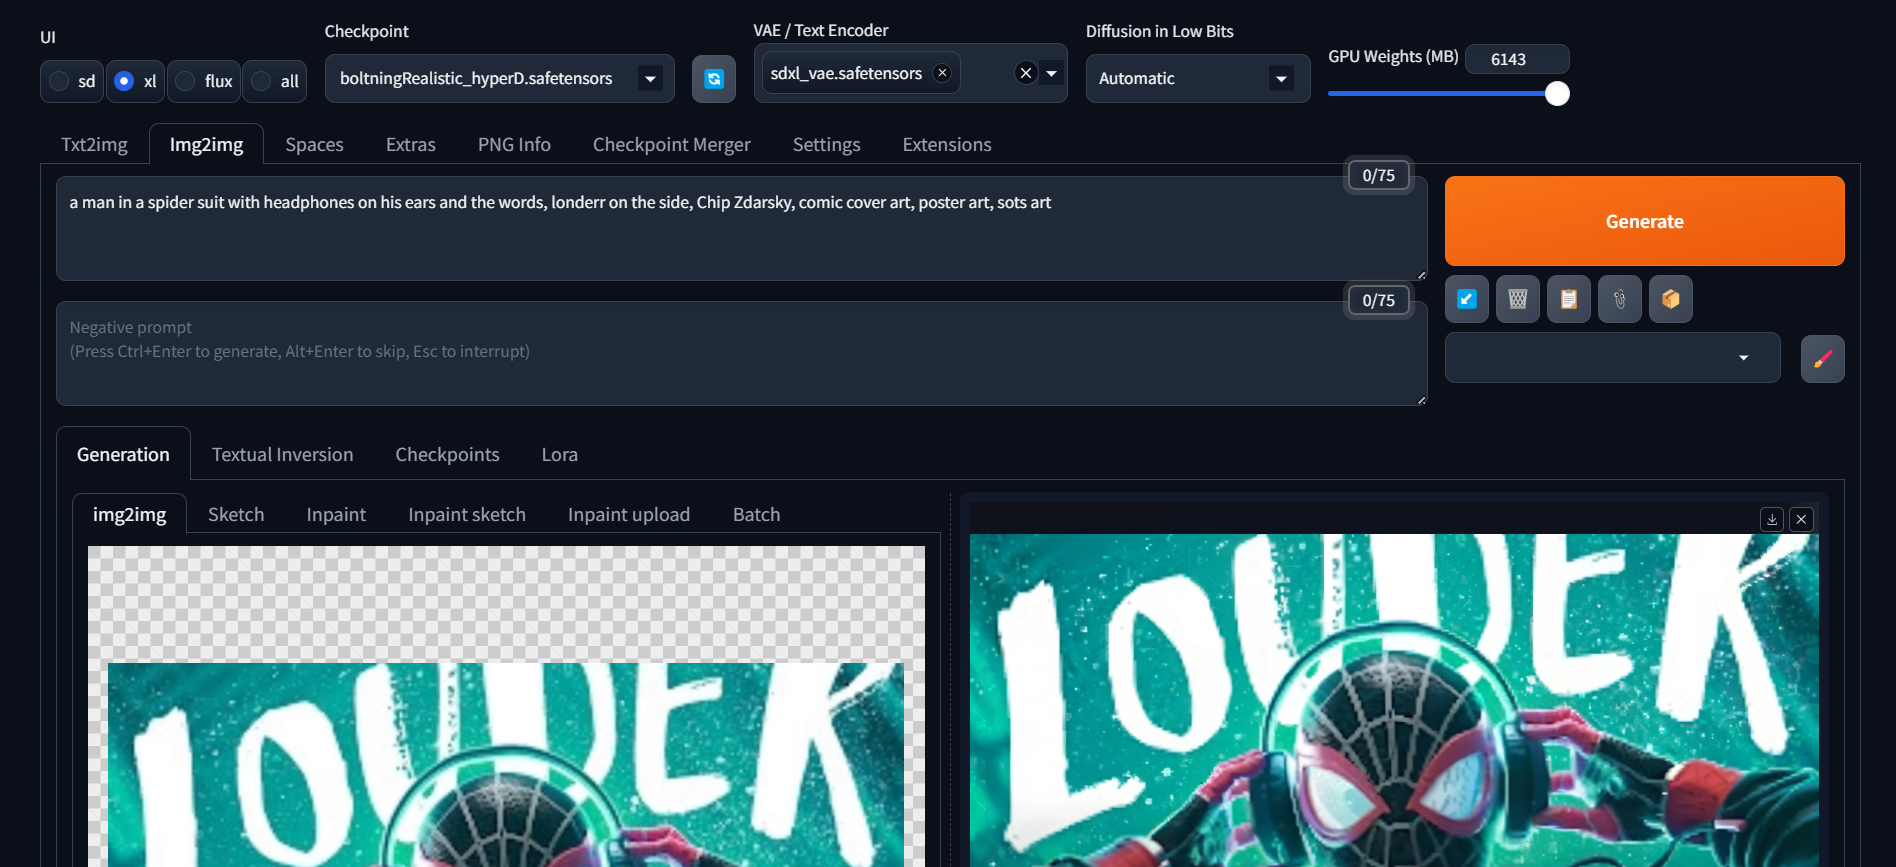Choose the all UI radio option
The width and height of the screenshot is (1896, 867).
pyautogui.click(x=262, y=81)
